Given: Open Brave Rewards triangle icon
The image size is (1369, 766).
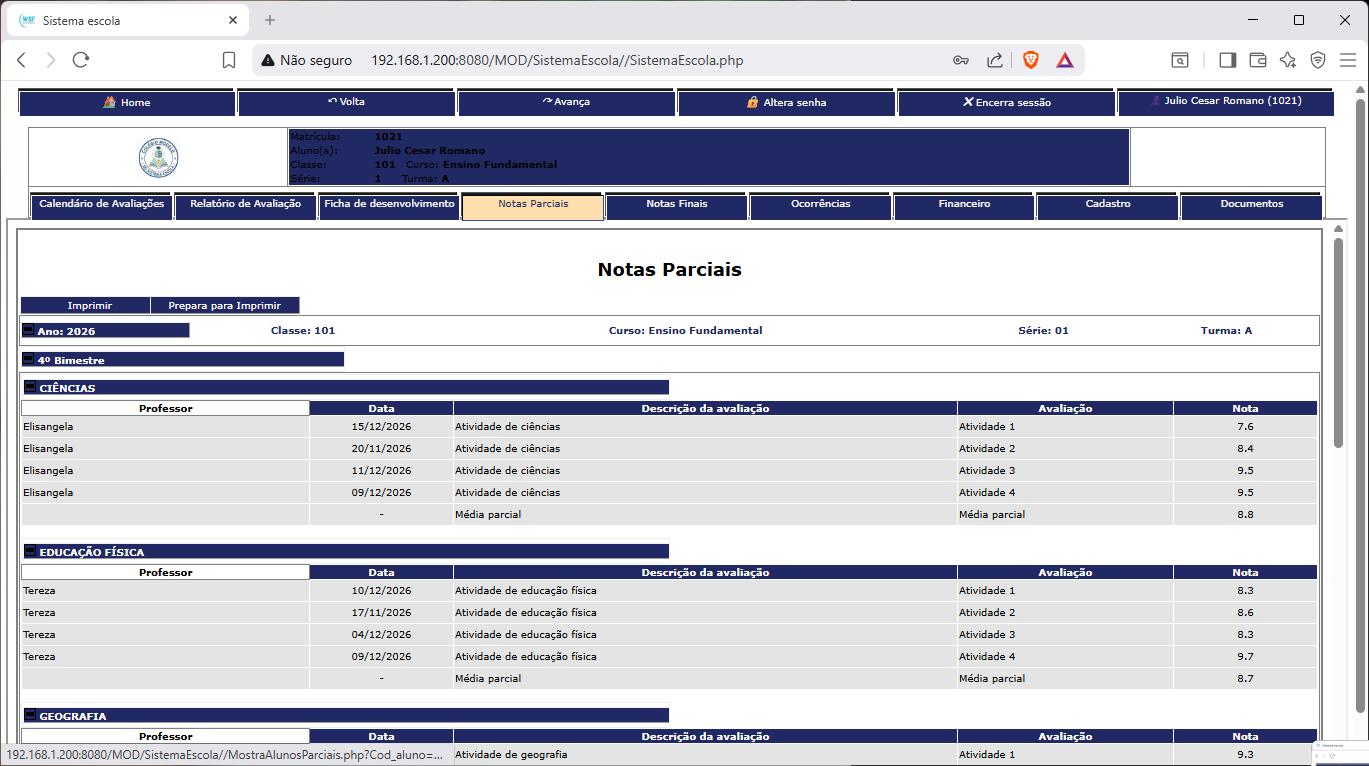Looking at the screenshot, I should [x=1065, y=60].
